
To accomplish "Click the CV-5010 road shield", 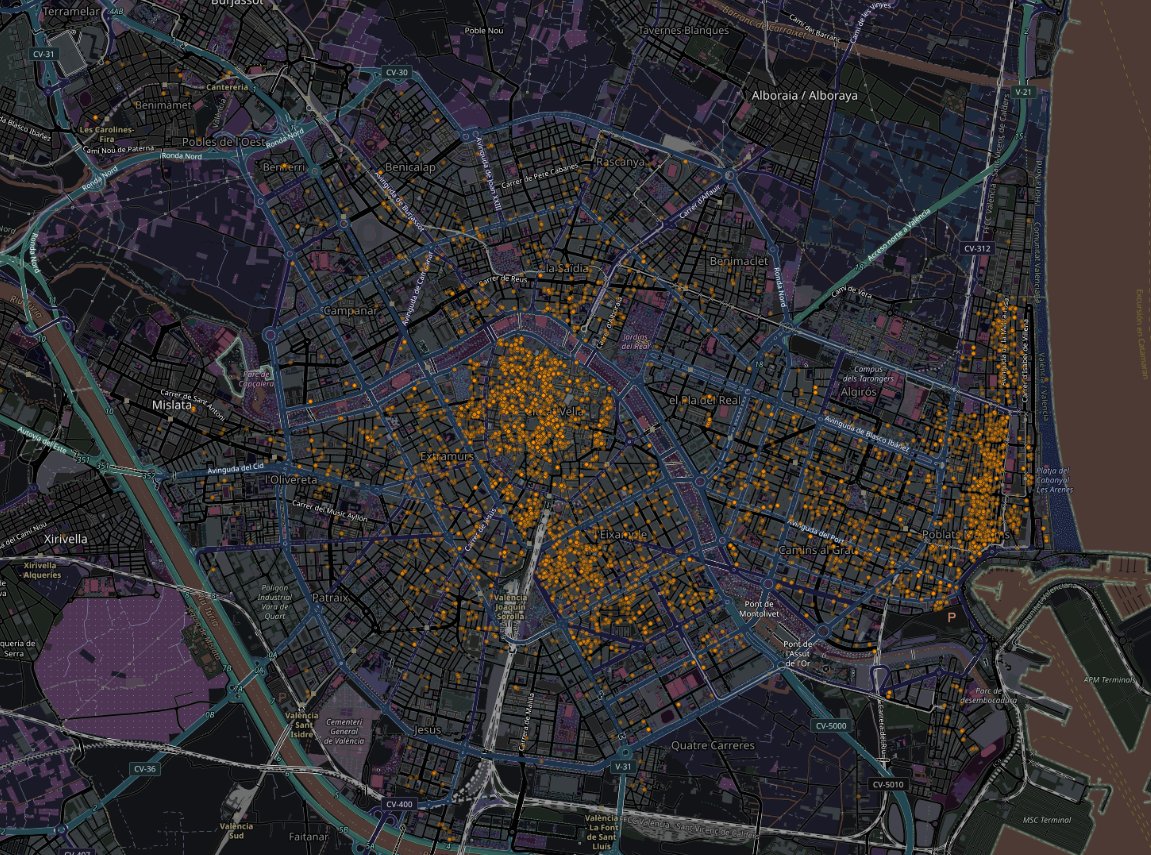I will pos(888,785).
